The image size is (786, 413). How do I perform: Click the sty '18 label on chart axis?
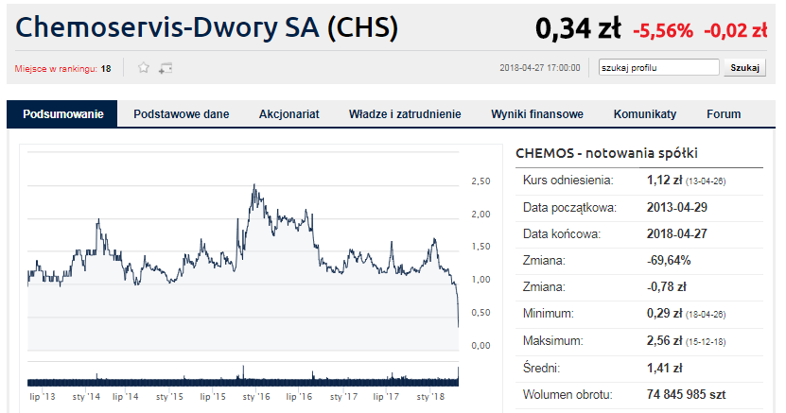430,396
